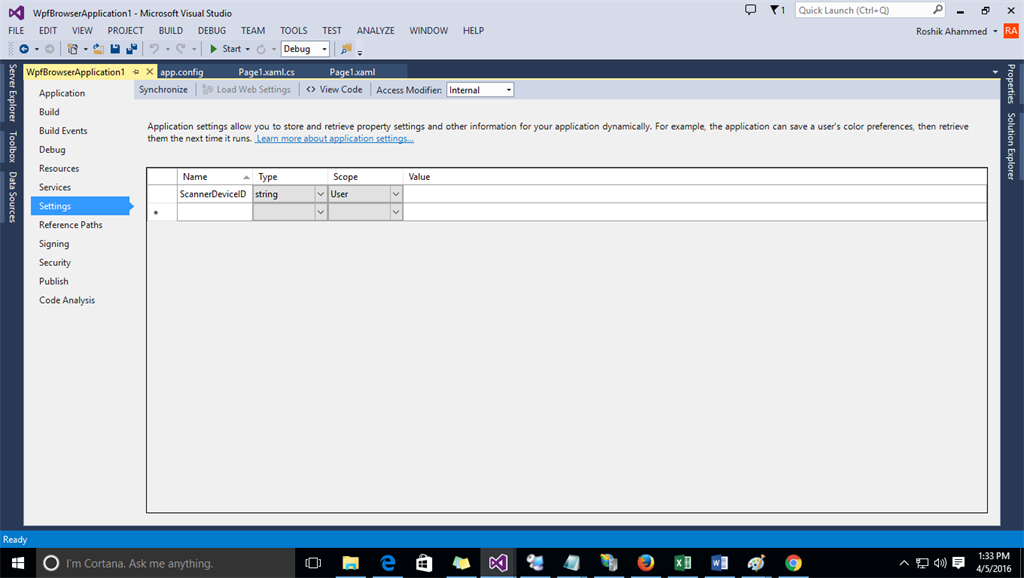Open the DEBUG menu
1024x578 pixels.
(x=212, y=31)
